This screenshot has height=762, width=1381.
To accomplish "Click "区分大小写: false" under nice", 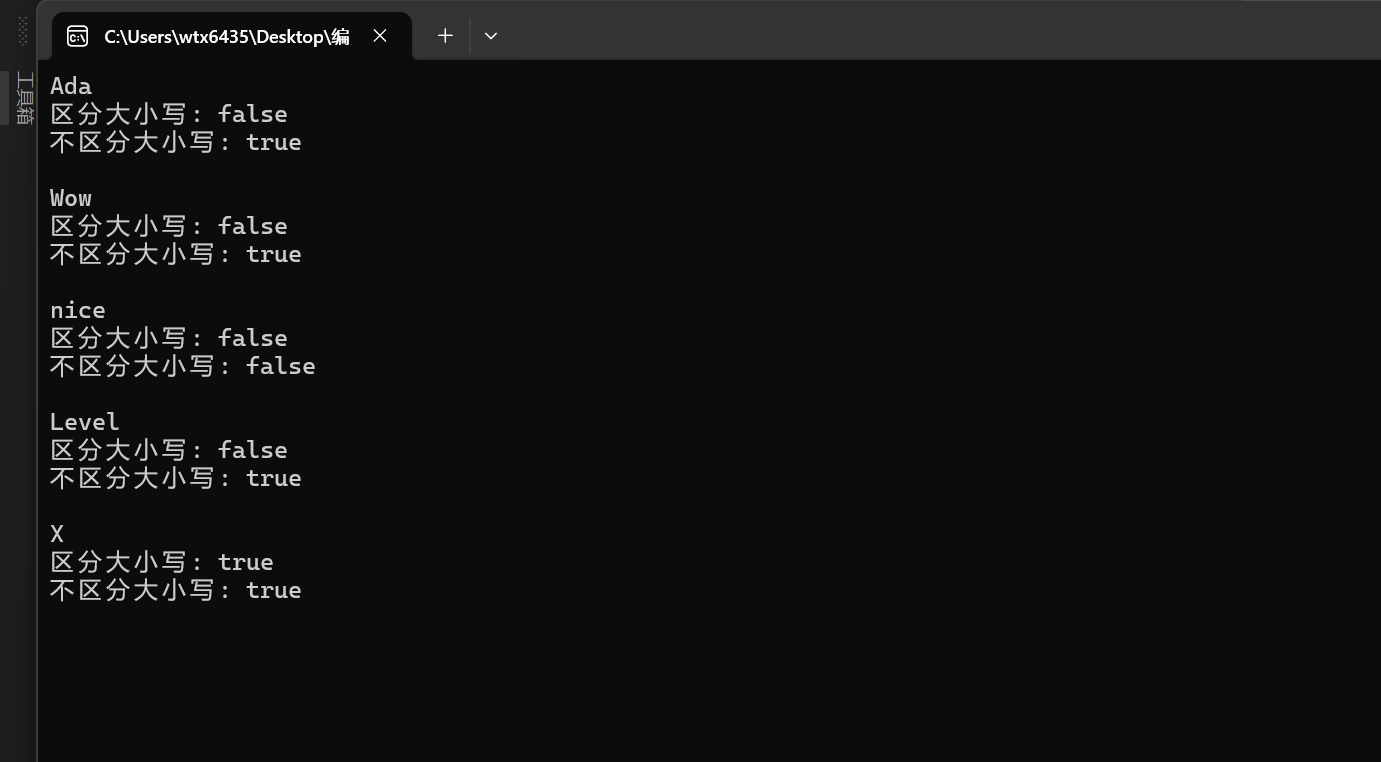I will [169, 338].
